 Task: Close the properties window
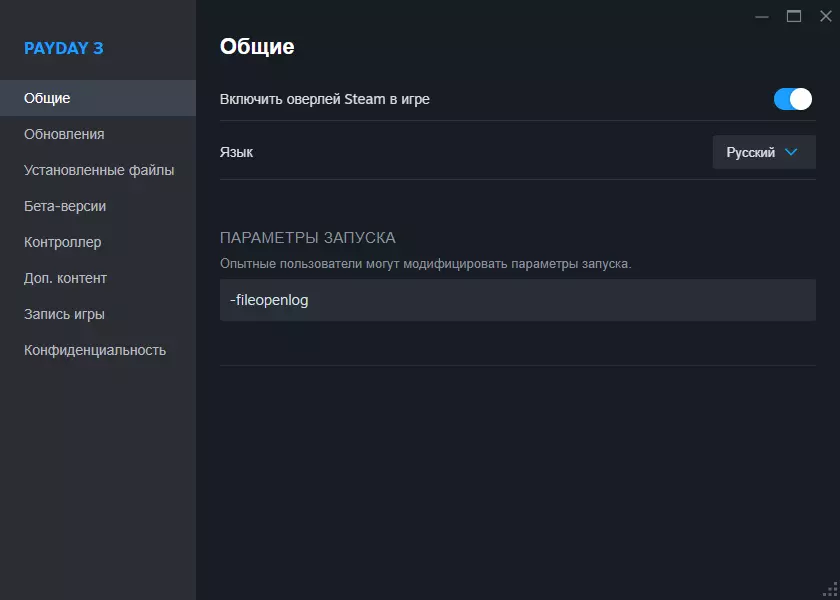pyautogui.click(x=825, y=16)
